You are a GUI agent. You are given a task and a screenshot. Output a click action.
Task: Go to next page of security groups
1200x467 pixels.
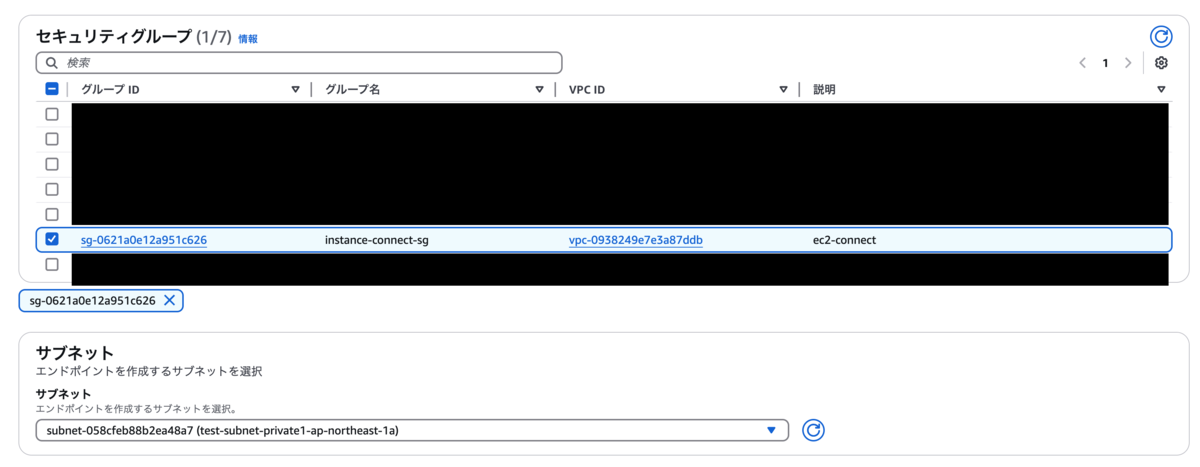point(1128,63)
